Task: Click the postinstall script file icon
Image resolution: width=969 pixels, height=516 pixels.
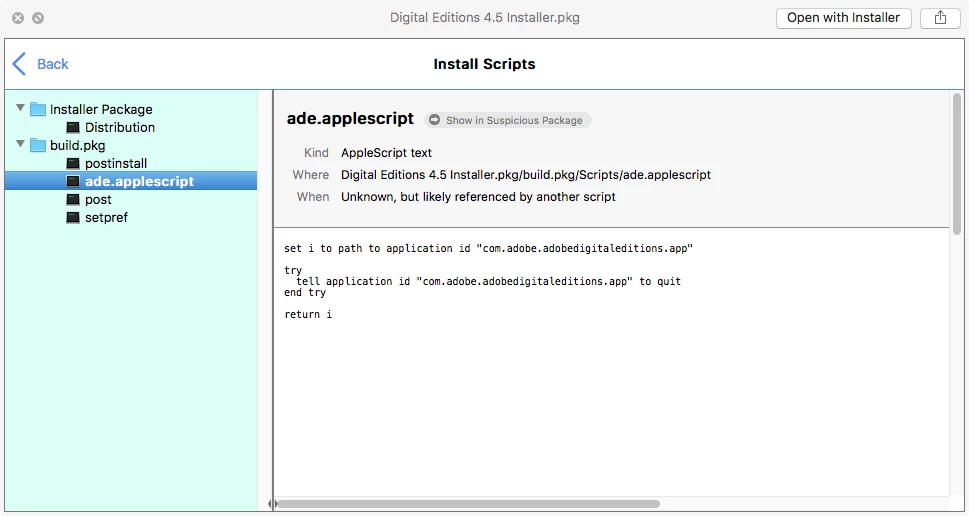Action: pyautogui.click(x=73, y=163)
